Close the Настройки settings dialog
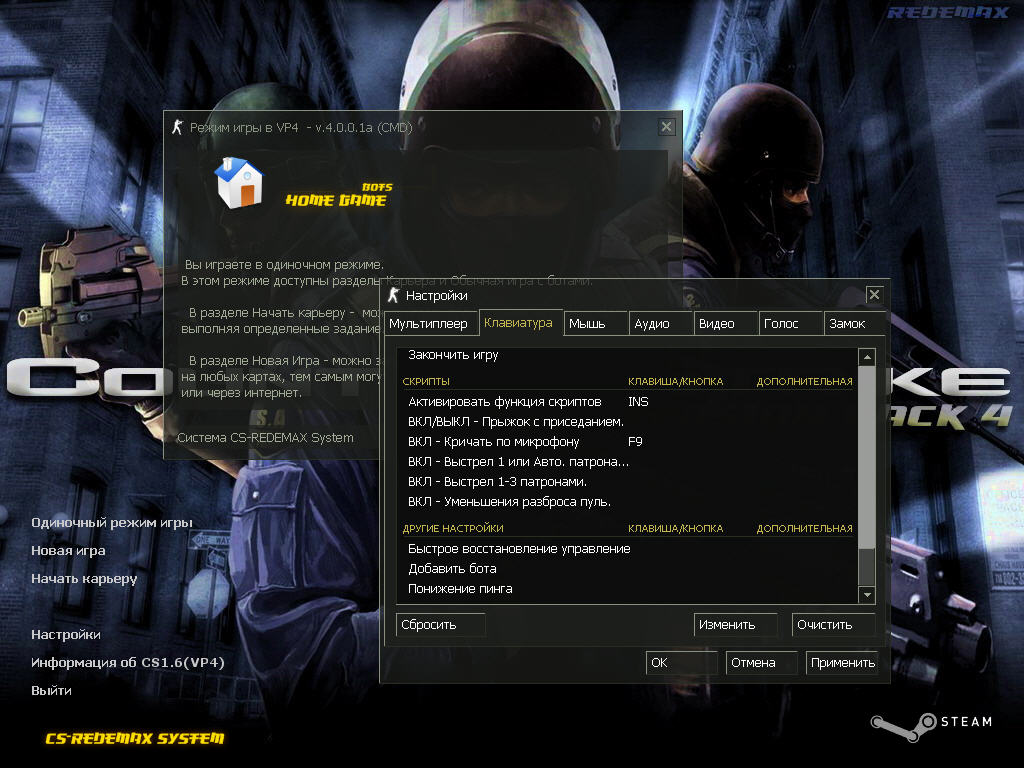The width and height of the screenshot is (1024, 768). tap(874, 295)
